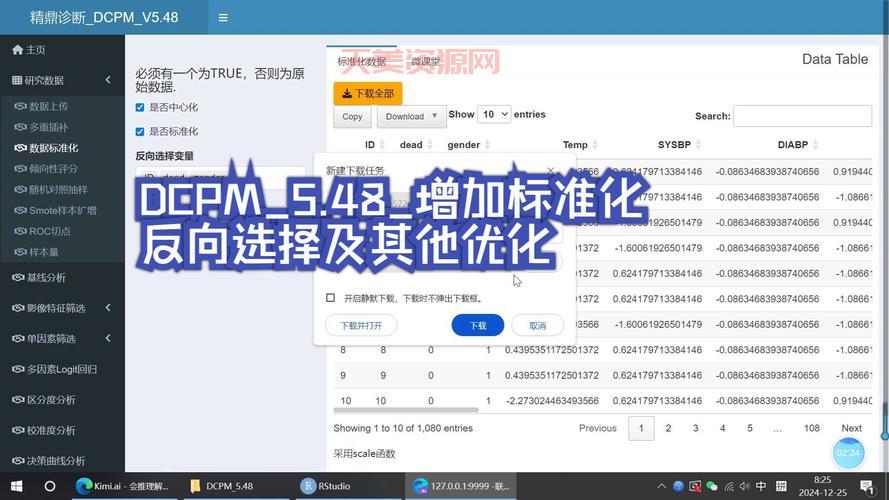Select current page 1 button

[x=641, y=428]
